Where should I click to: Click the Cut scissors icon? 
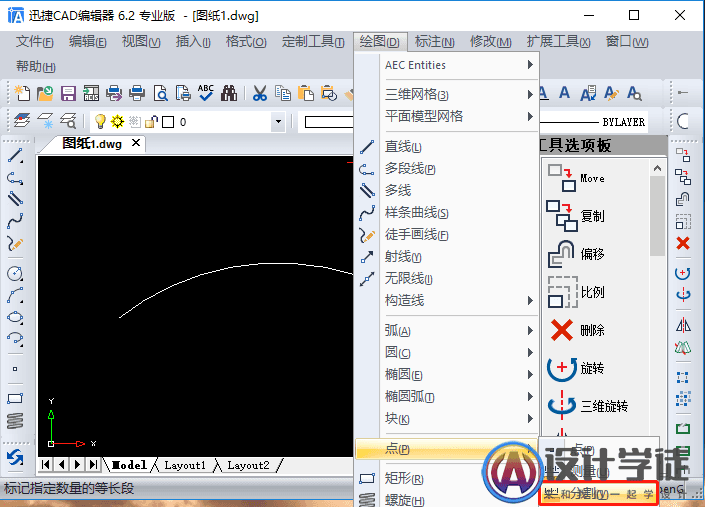tap(259, 93)
